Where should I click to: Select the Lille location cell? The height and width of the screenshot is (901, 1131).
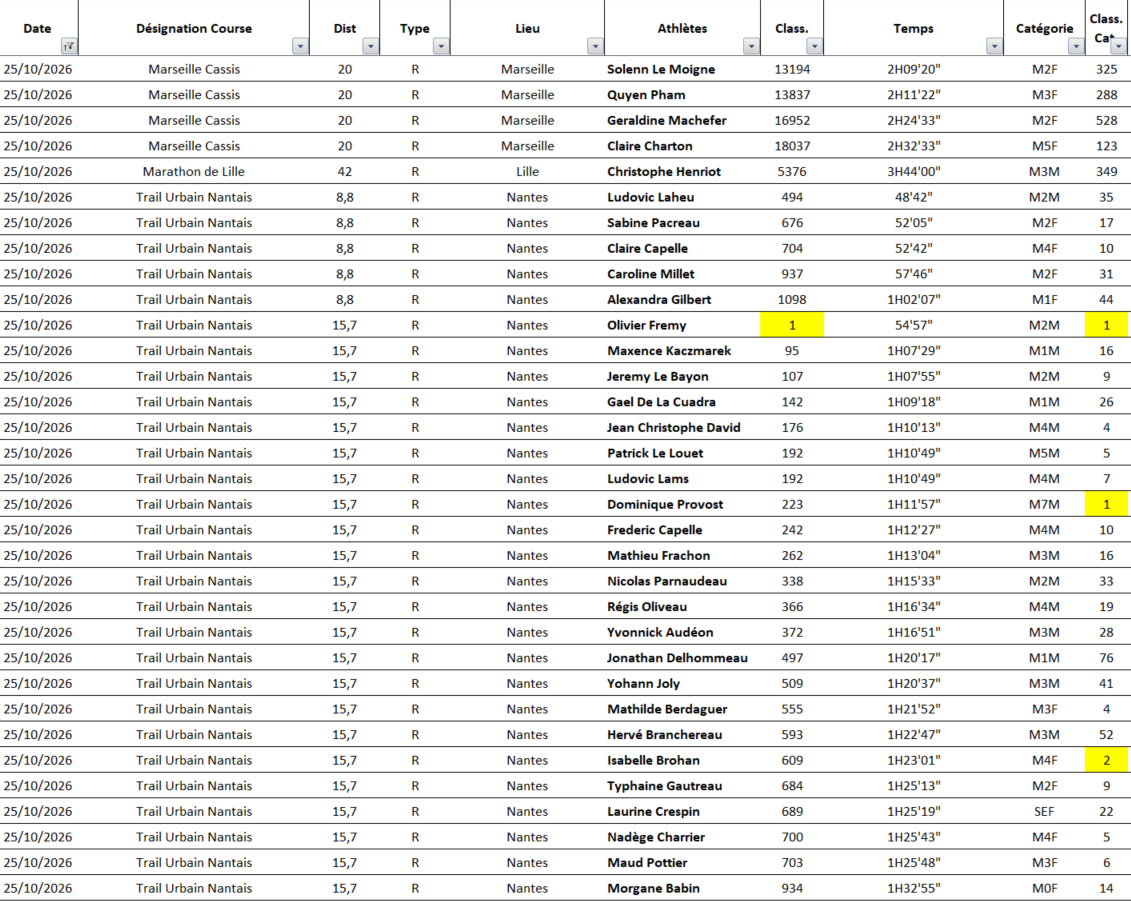527,172
